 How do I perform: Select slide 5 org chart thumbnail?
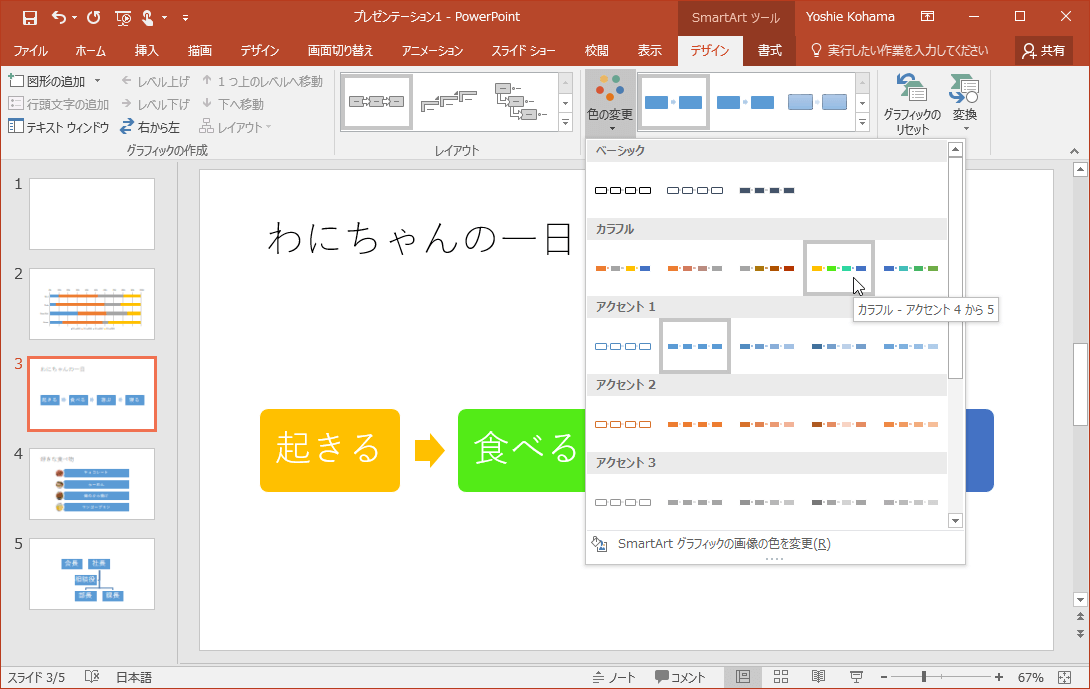pos(92,574)
